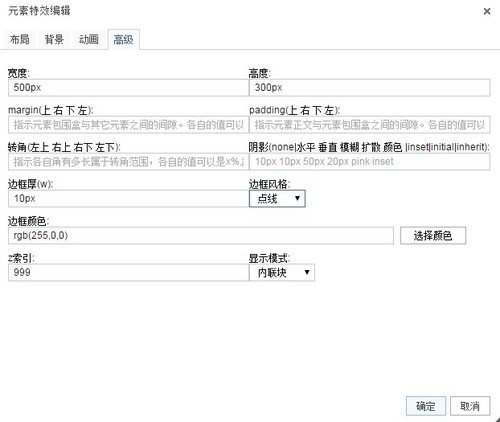Viewport: 500px width, 422px height.
Task: Click the 阴影 shadow input field
Action: 370,162
